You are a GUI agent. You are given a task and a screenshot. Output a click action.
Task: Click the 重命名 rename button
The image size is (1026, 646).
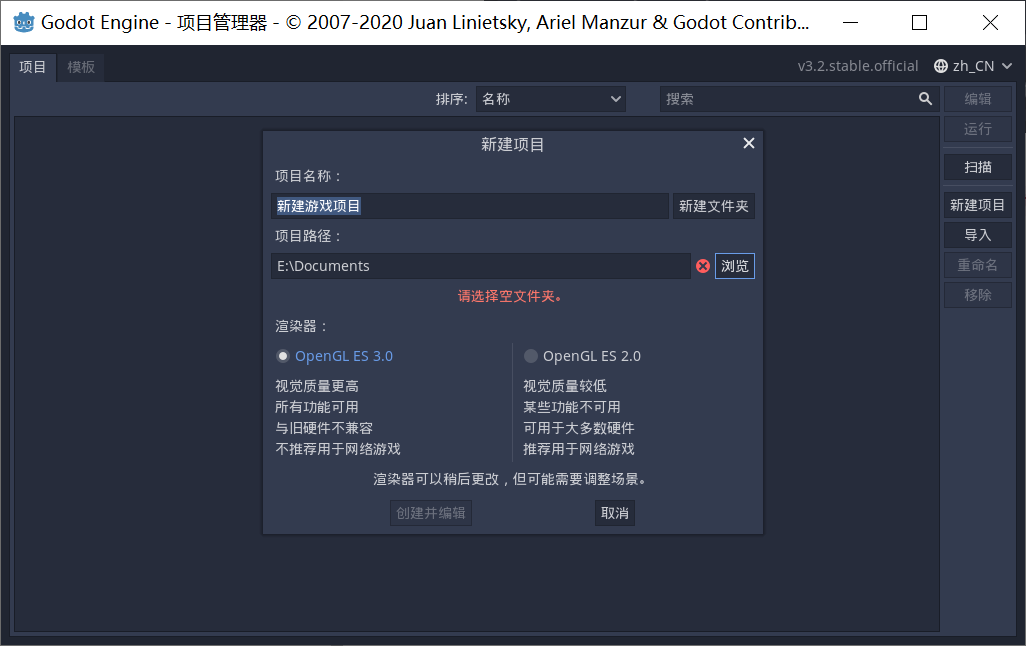pos(978,265)
